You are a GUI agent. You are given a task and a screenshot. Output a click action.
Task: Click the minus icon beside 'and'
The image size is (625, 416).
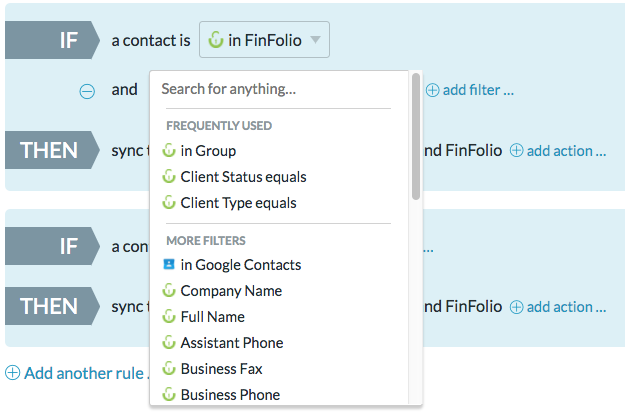pyautogui.click(x=87, y=90)
